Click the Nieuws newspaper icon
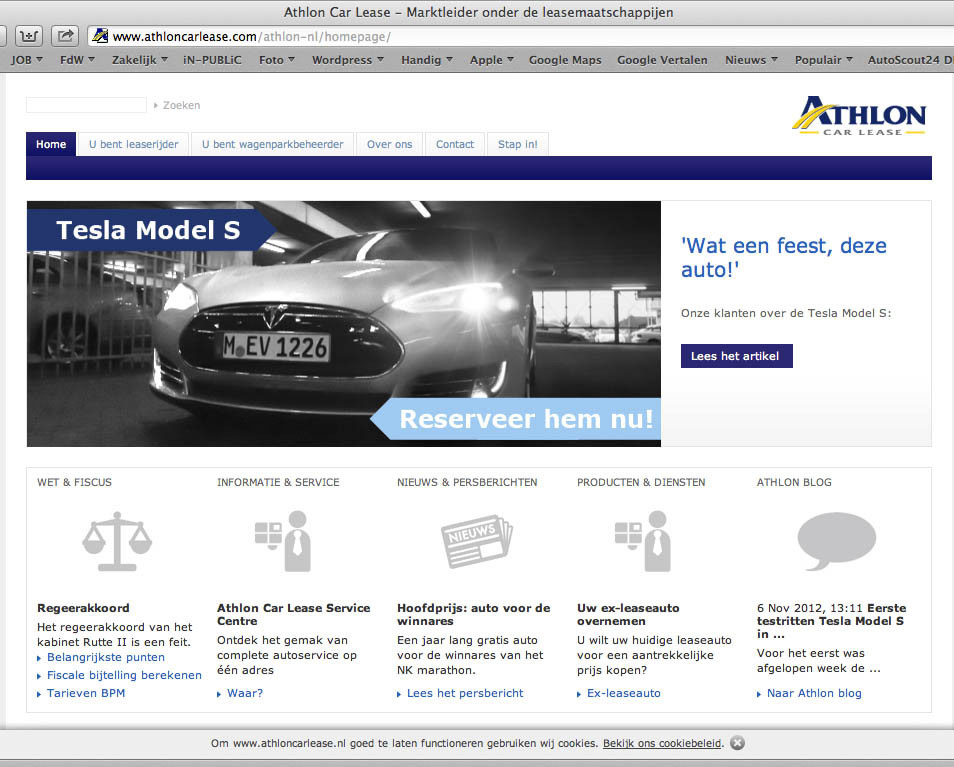Screen dimensions: 954x767 (x=476, y=541)
